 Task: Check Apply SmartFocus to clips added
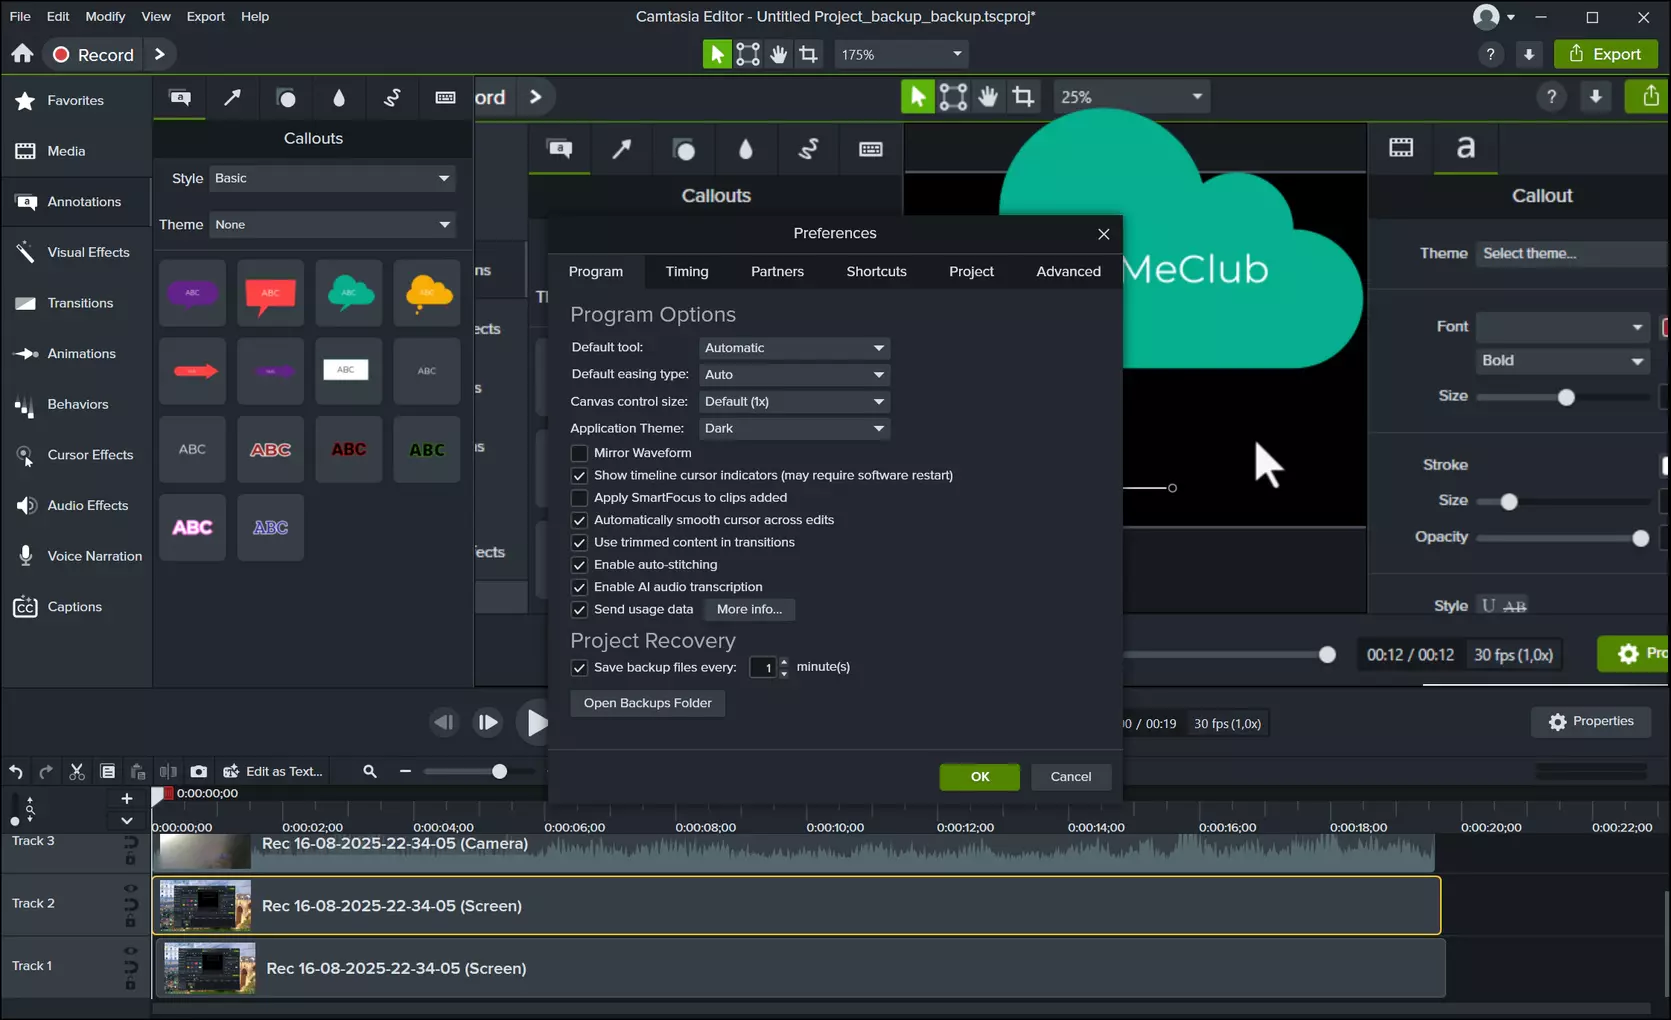point(579,498)
